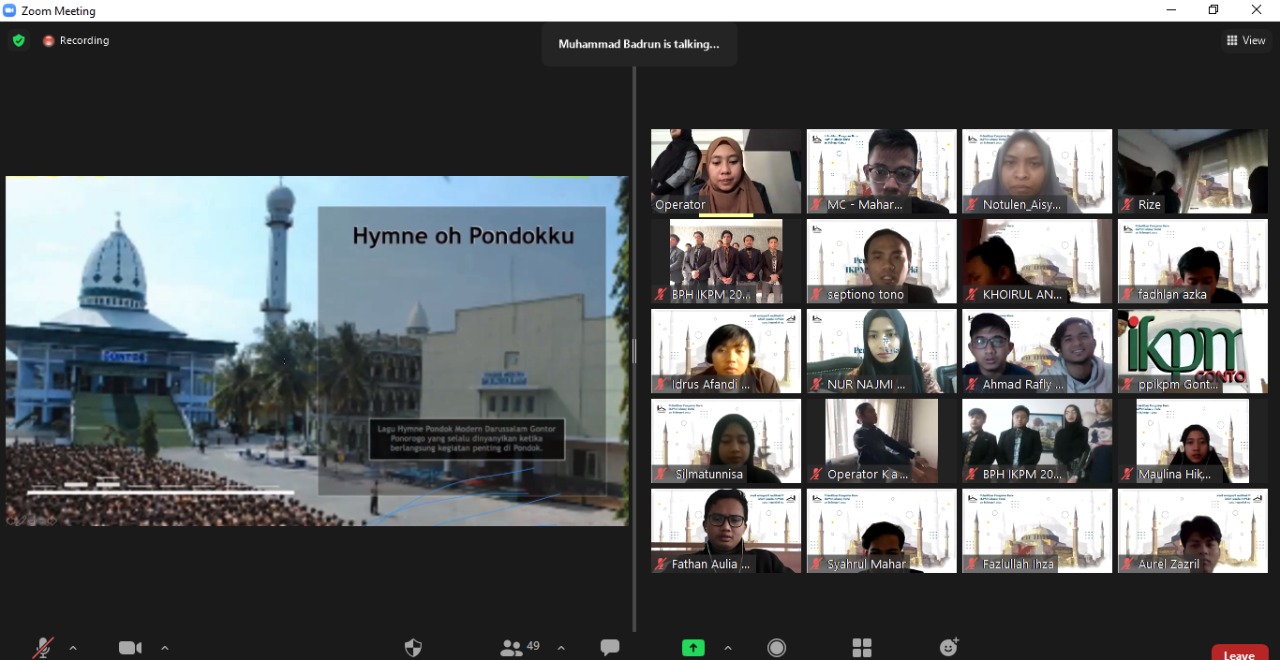Open the View layout menu

coord(1246,40)
